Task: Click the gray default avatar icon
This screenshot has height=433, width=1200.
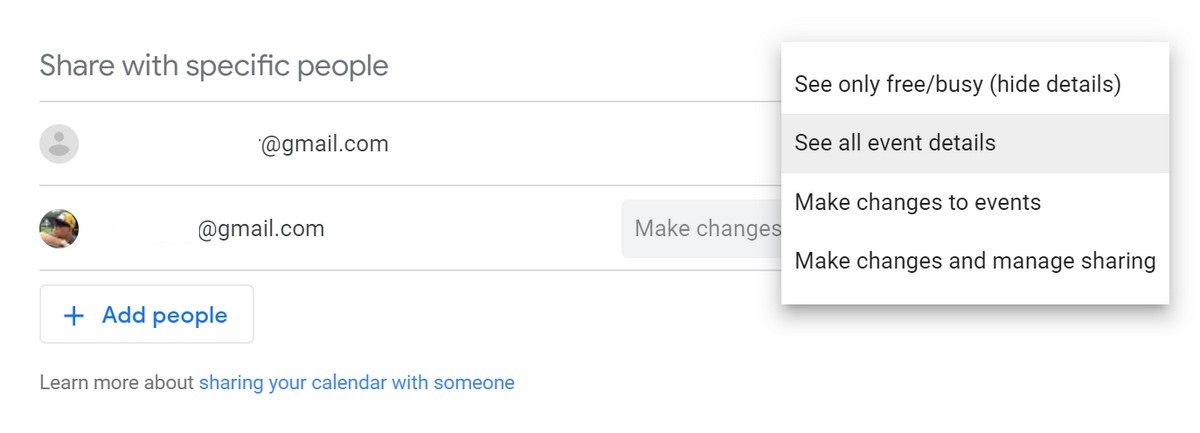Action: point(59,144)
